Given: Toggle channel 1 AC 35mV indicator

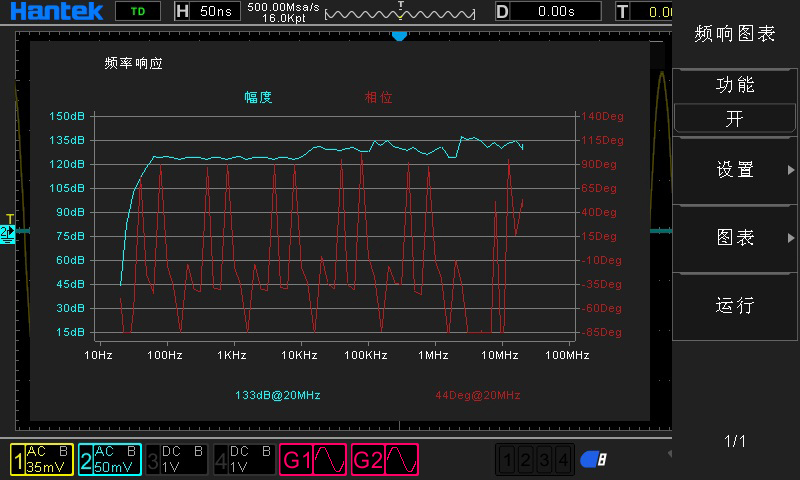Looking at the screenshot, I should coord(41,460).
